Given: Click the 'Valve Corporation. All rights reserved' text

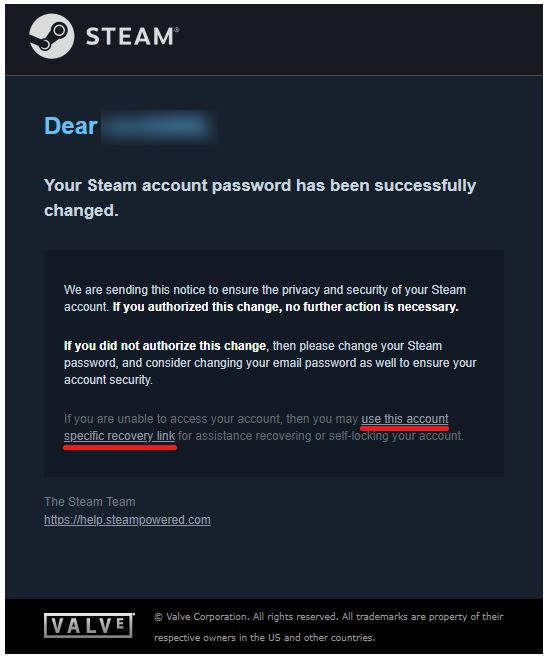Looking at the screenshot, I should [x=252, y=617].
